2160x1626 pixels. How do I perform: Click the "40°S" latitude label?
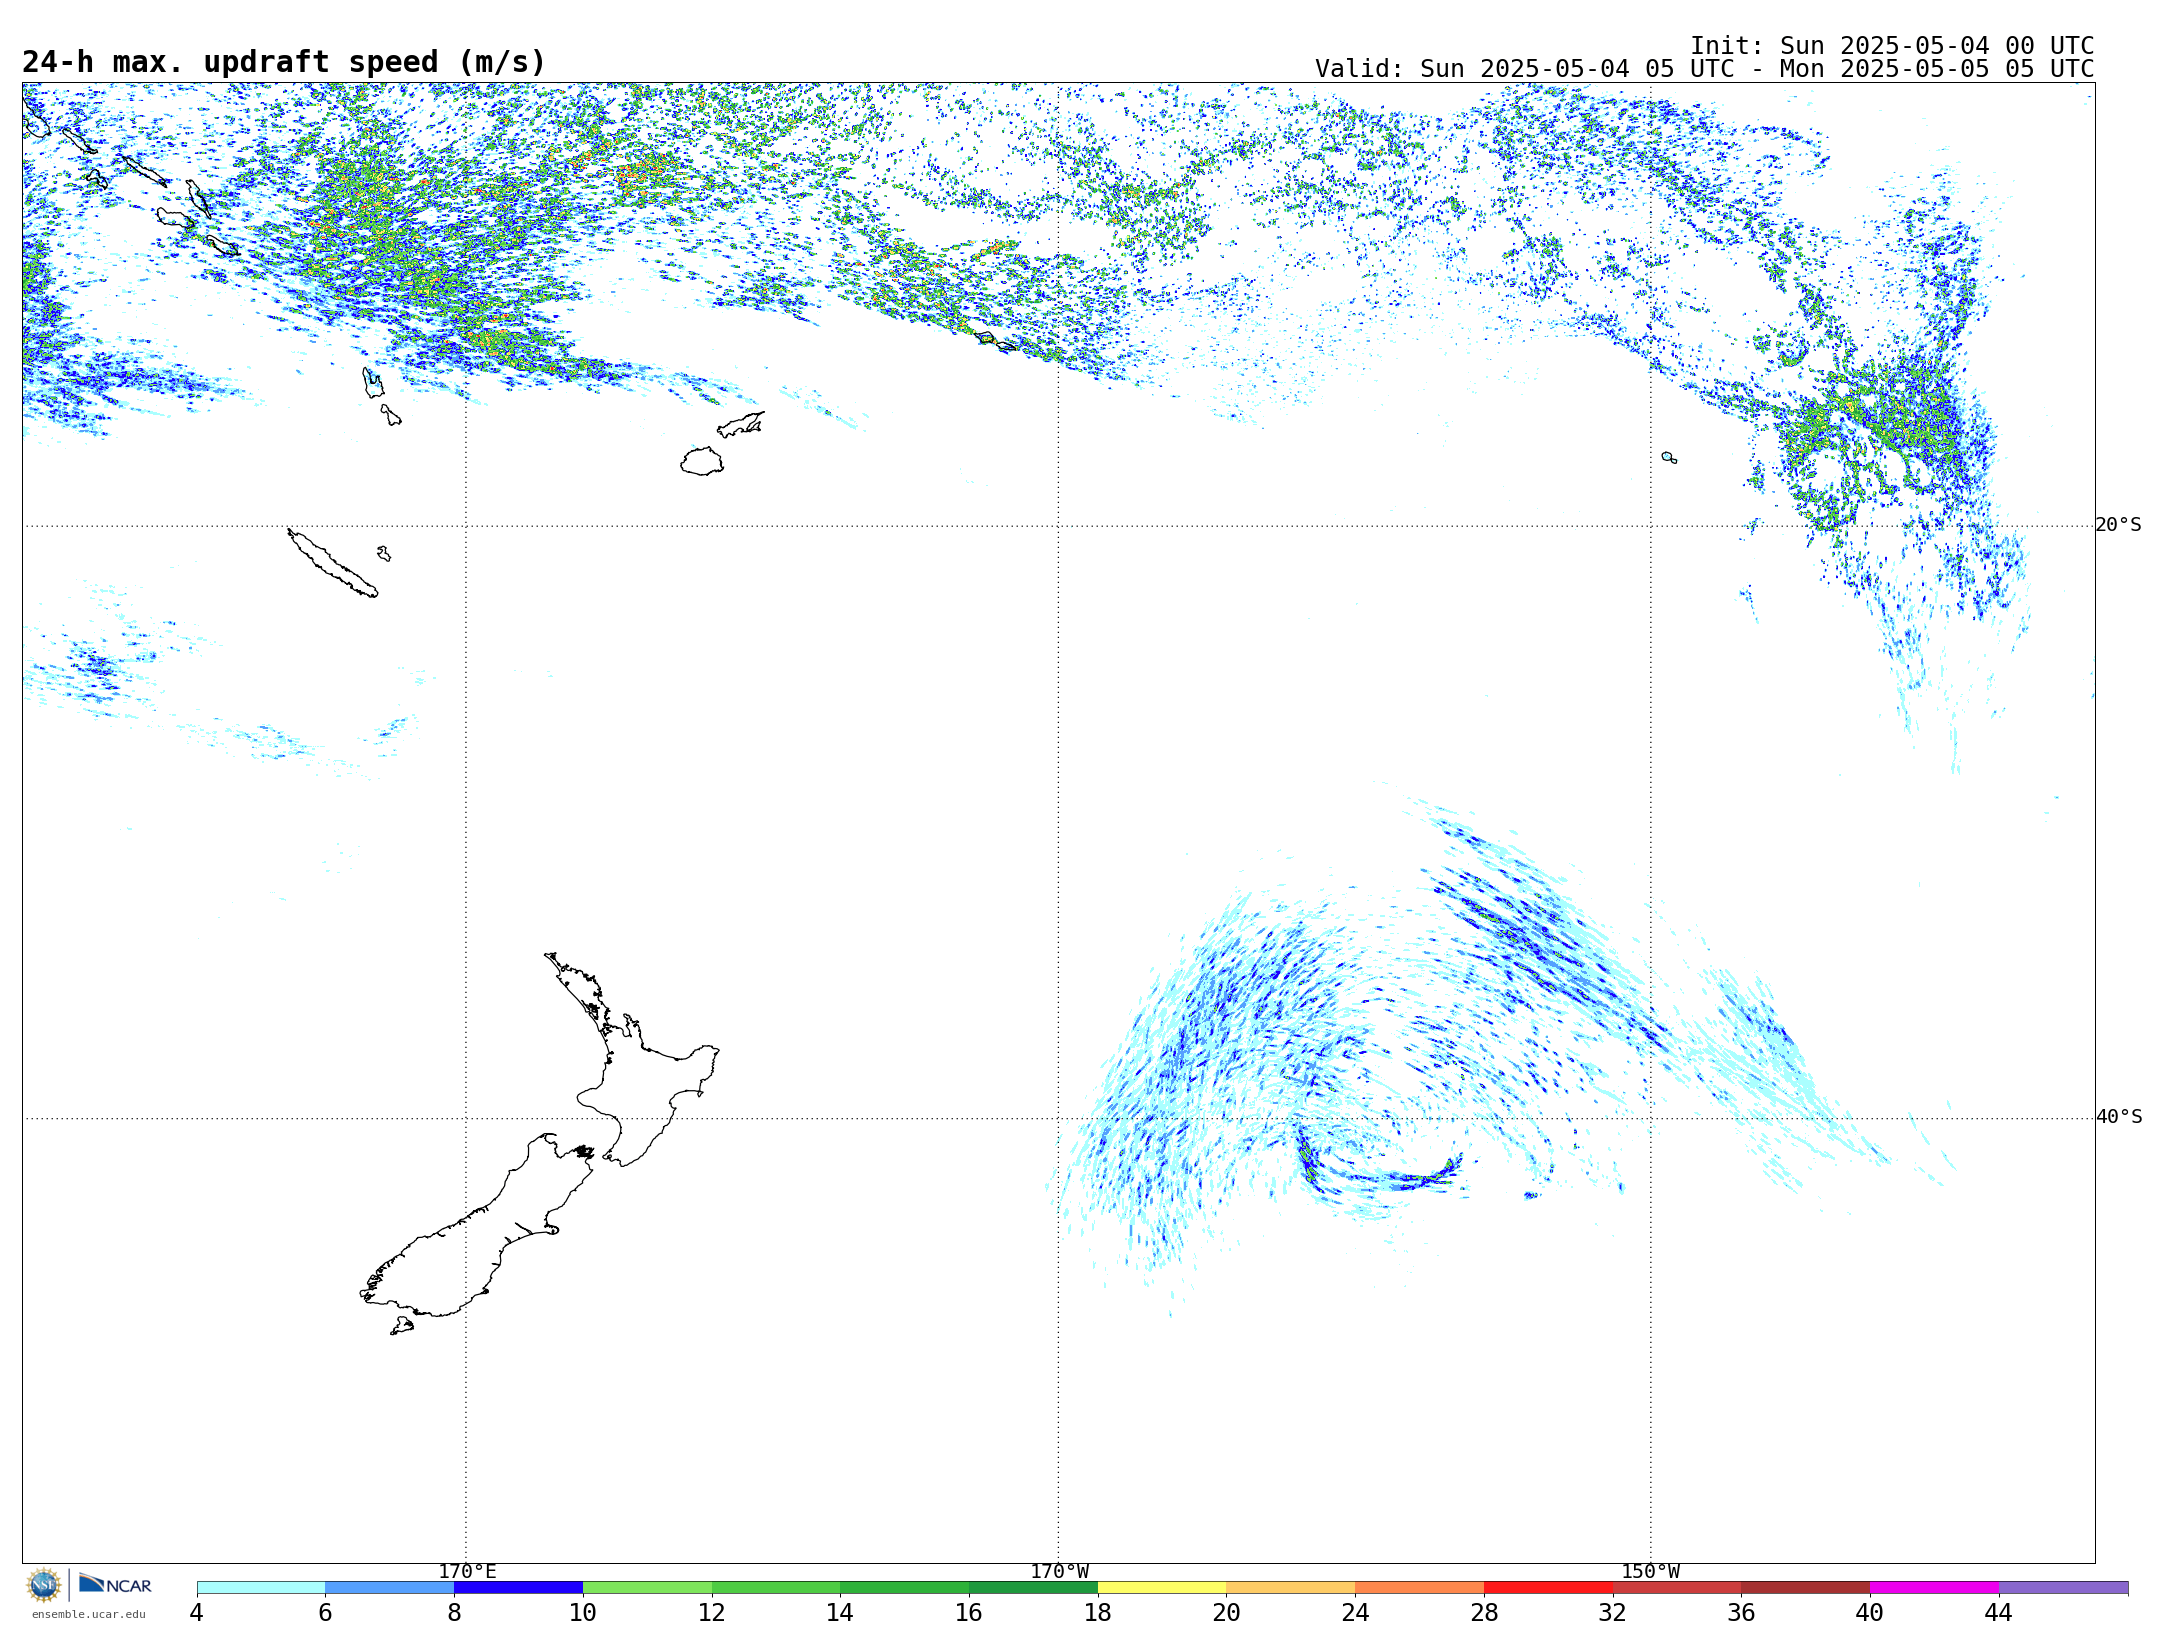[x=2118, y=1117]
